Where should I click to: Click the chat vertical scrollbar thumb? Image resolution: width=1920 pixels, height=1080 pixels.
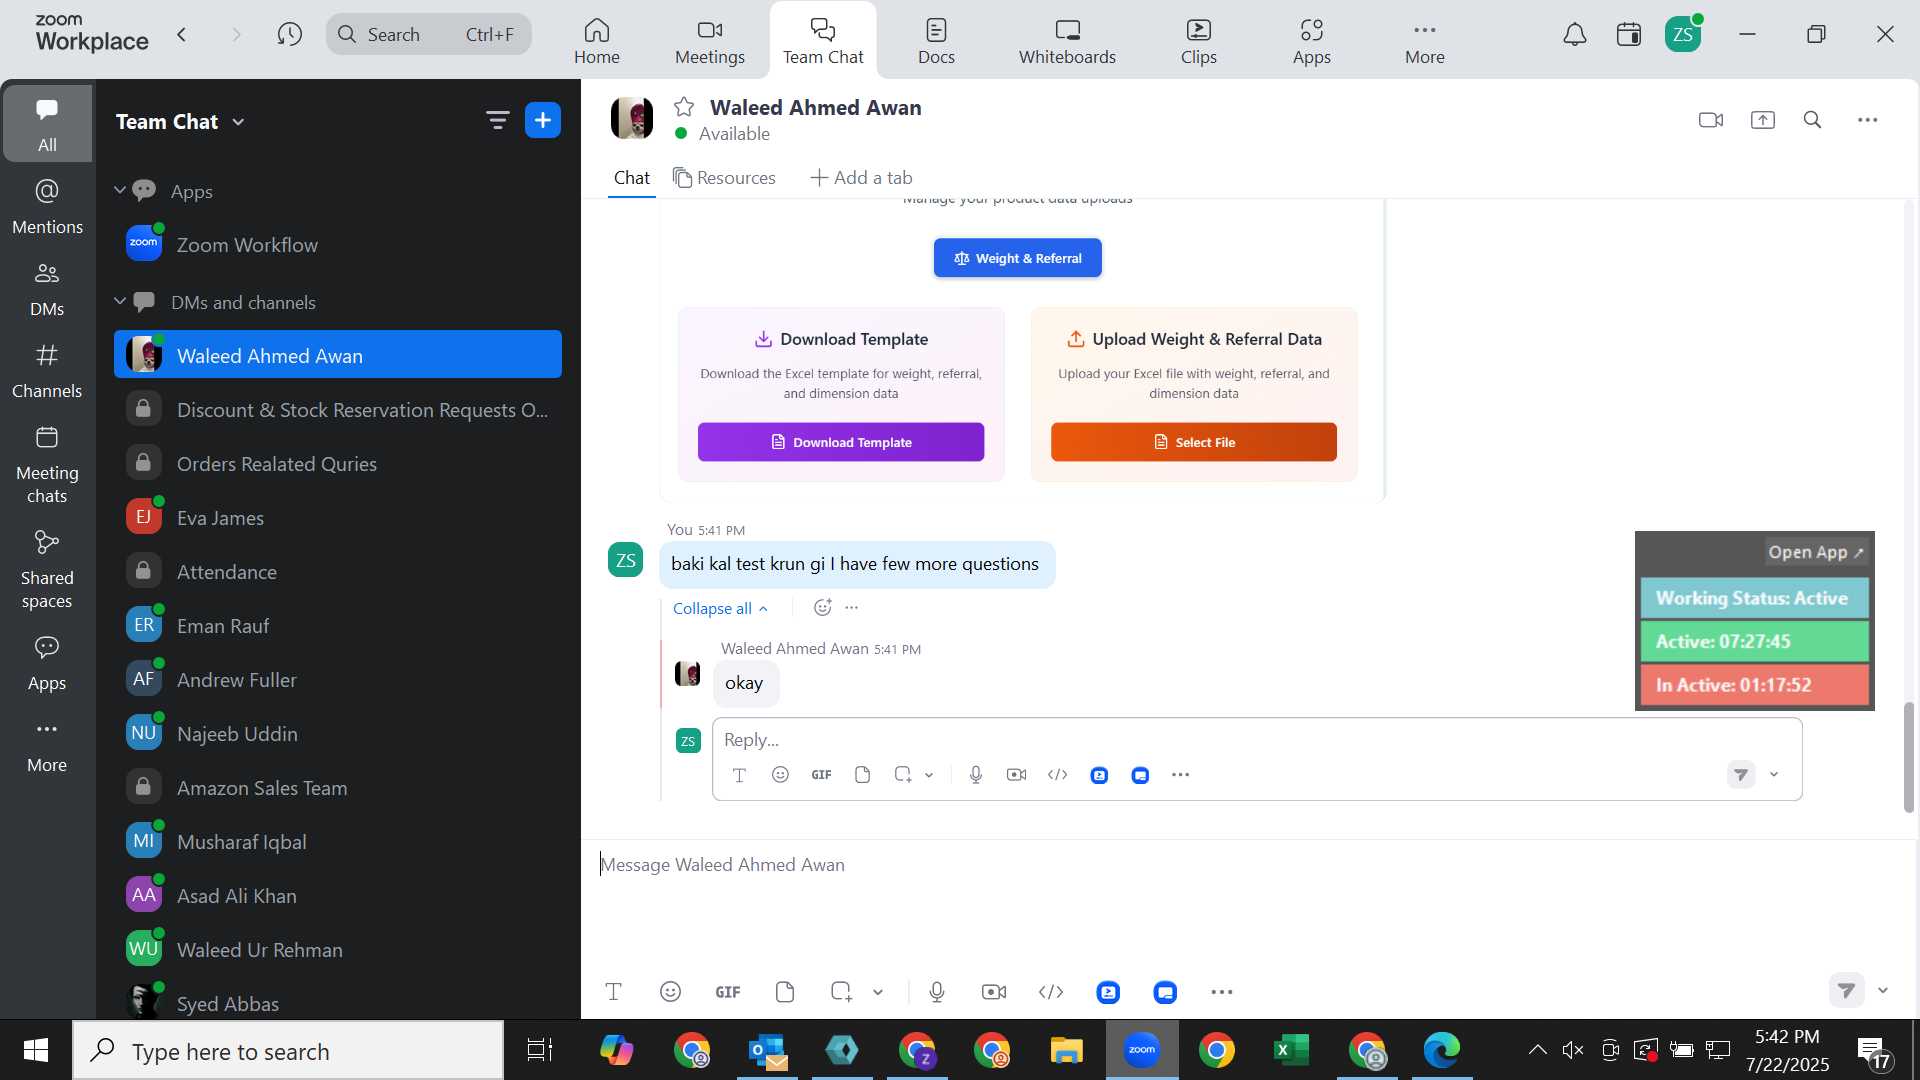[1908, 757]
